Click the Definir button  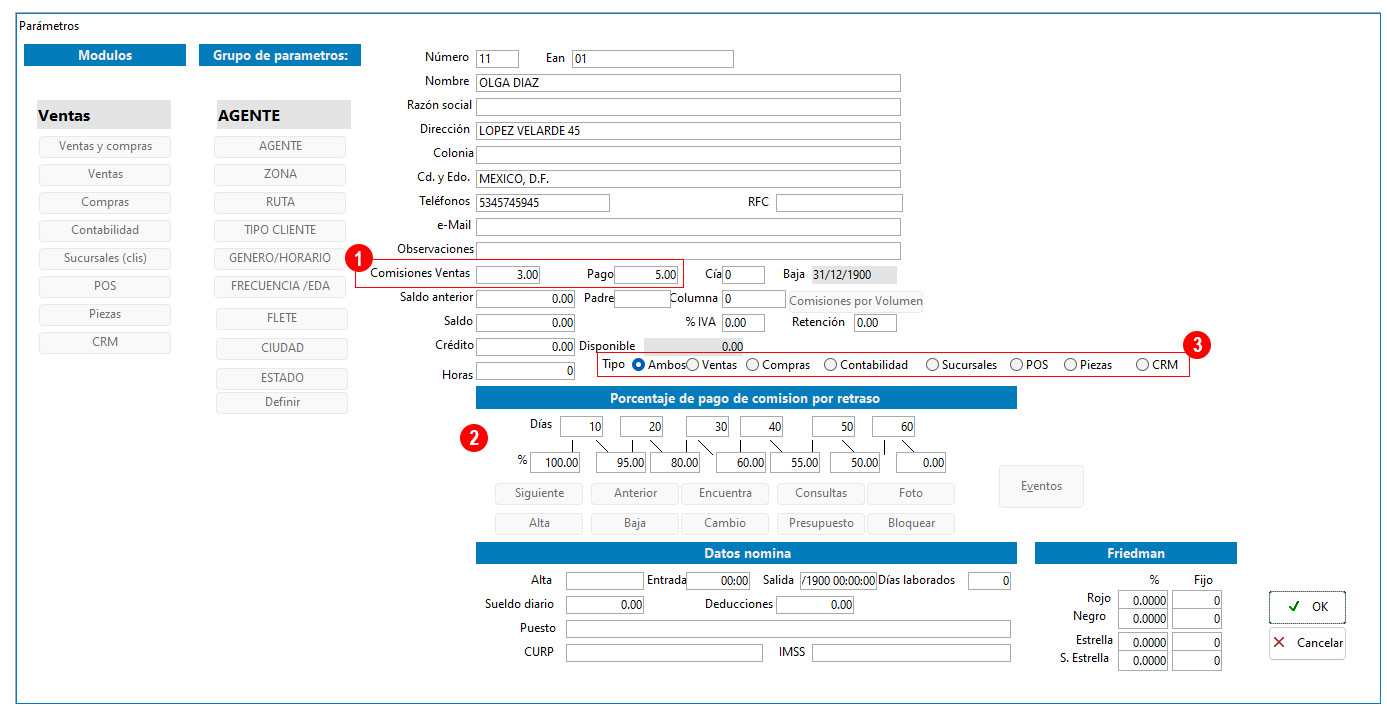(282, 402)
